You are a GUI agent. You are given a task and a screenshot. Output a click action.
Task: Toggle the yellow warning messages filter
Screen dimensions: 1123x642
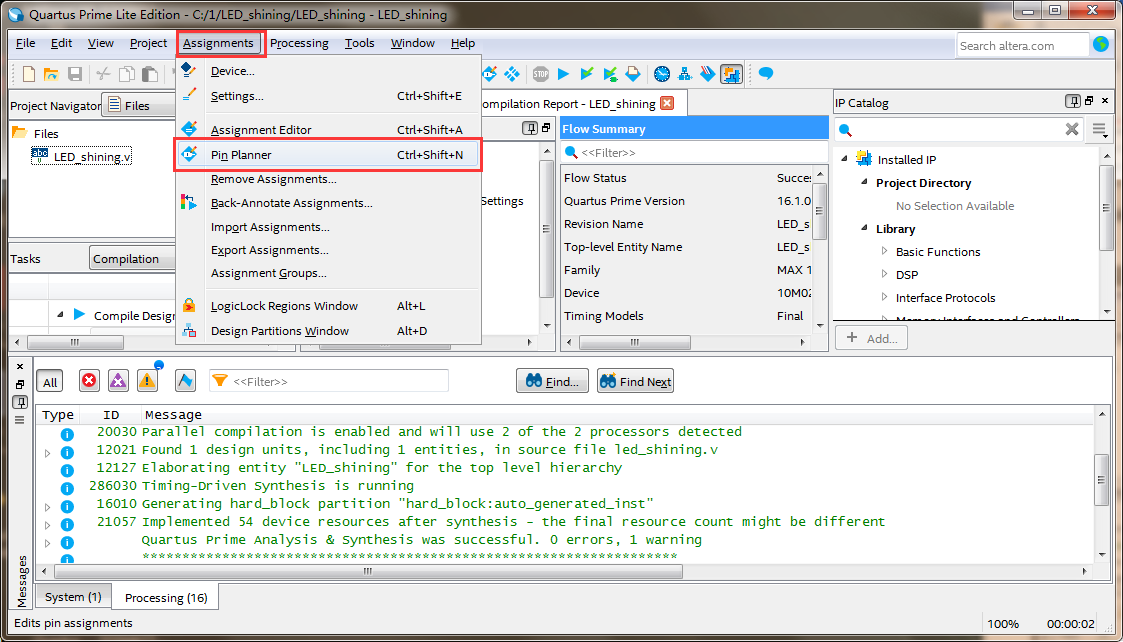[x=148, y=381]
